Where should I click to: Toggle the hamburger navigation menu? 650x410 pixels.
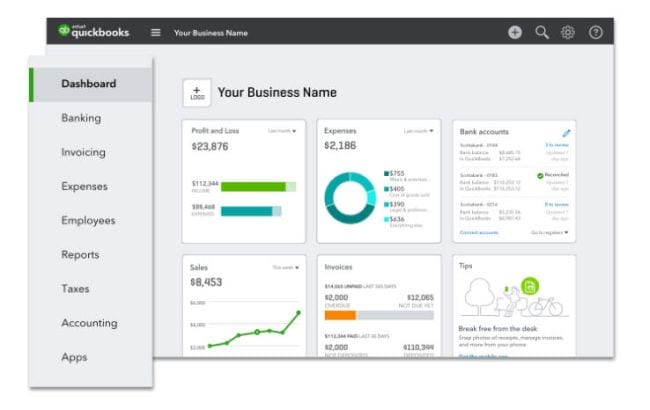click(x=155, y=32)
